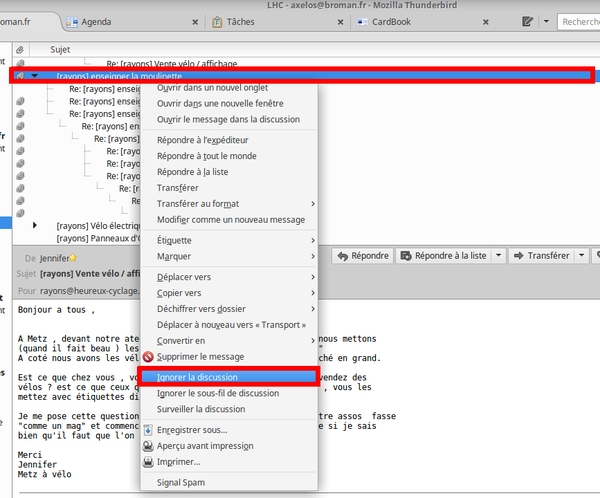Collapse the 'enseigner la moulinette' thread
Image resolution: width=600 pixels, height=498 pixels.
pos(35,76)
